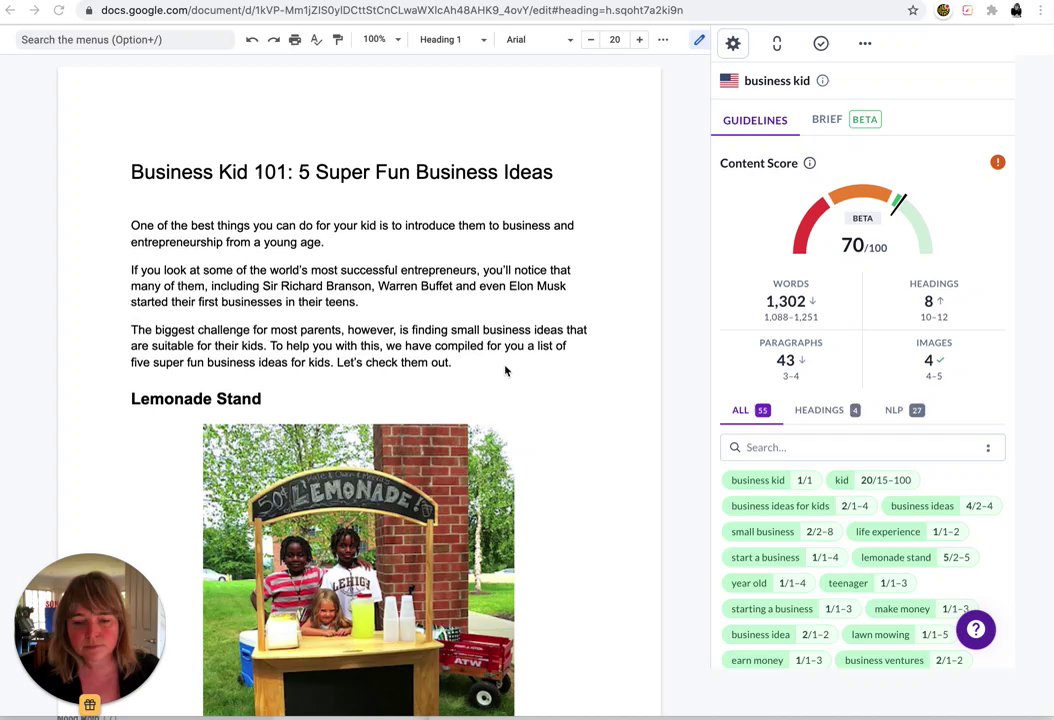Image resolution: width=1054 pixels, height=720 pixels.
Task: Click the Undo arrow in Docs toolbar
Action: tap(252, 40)
